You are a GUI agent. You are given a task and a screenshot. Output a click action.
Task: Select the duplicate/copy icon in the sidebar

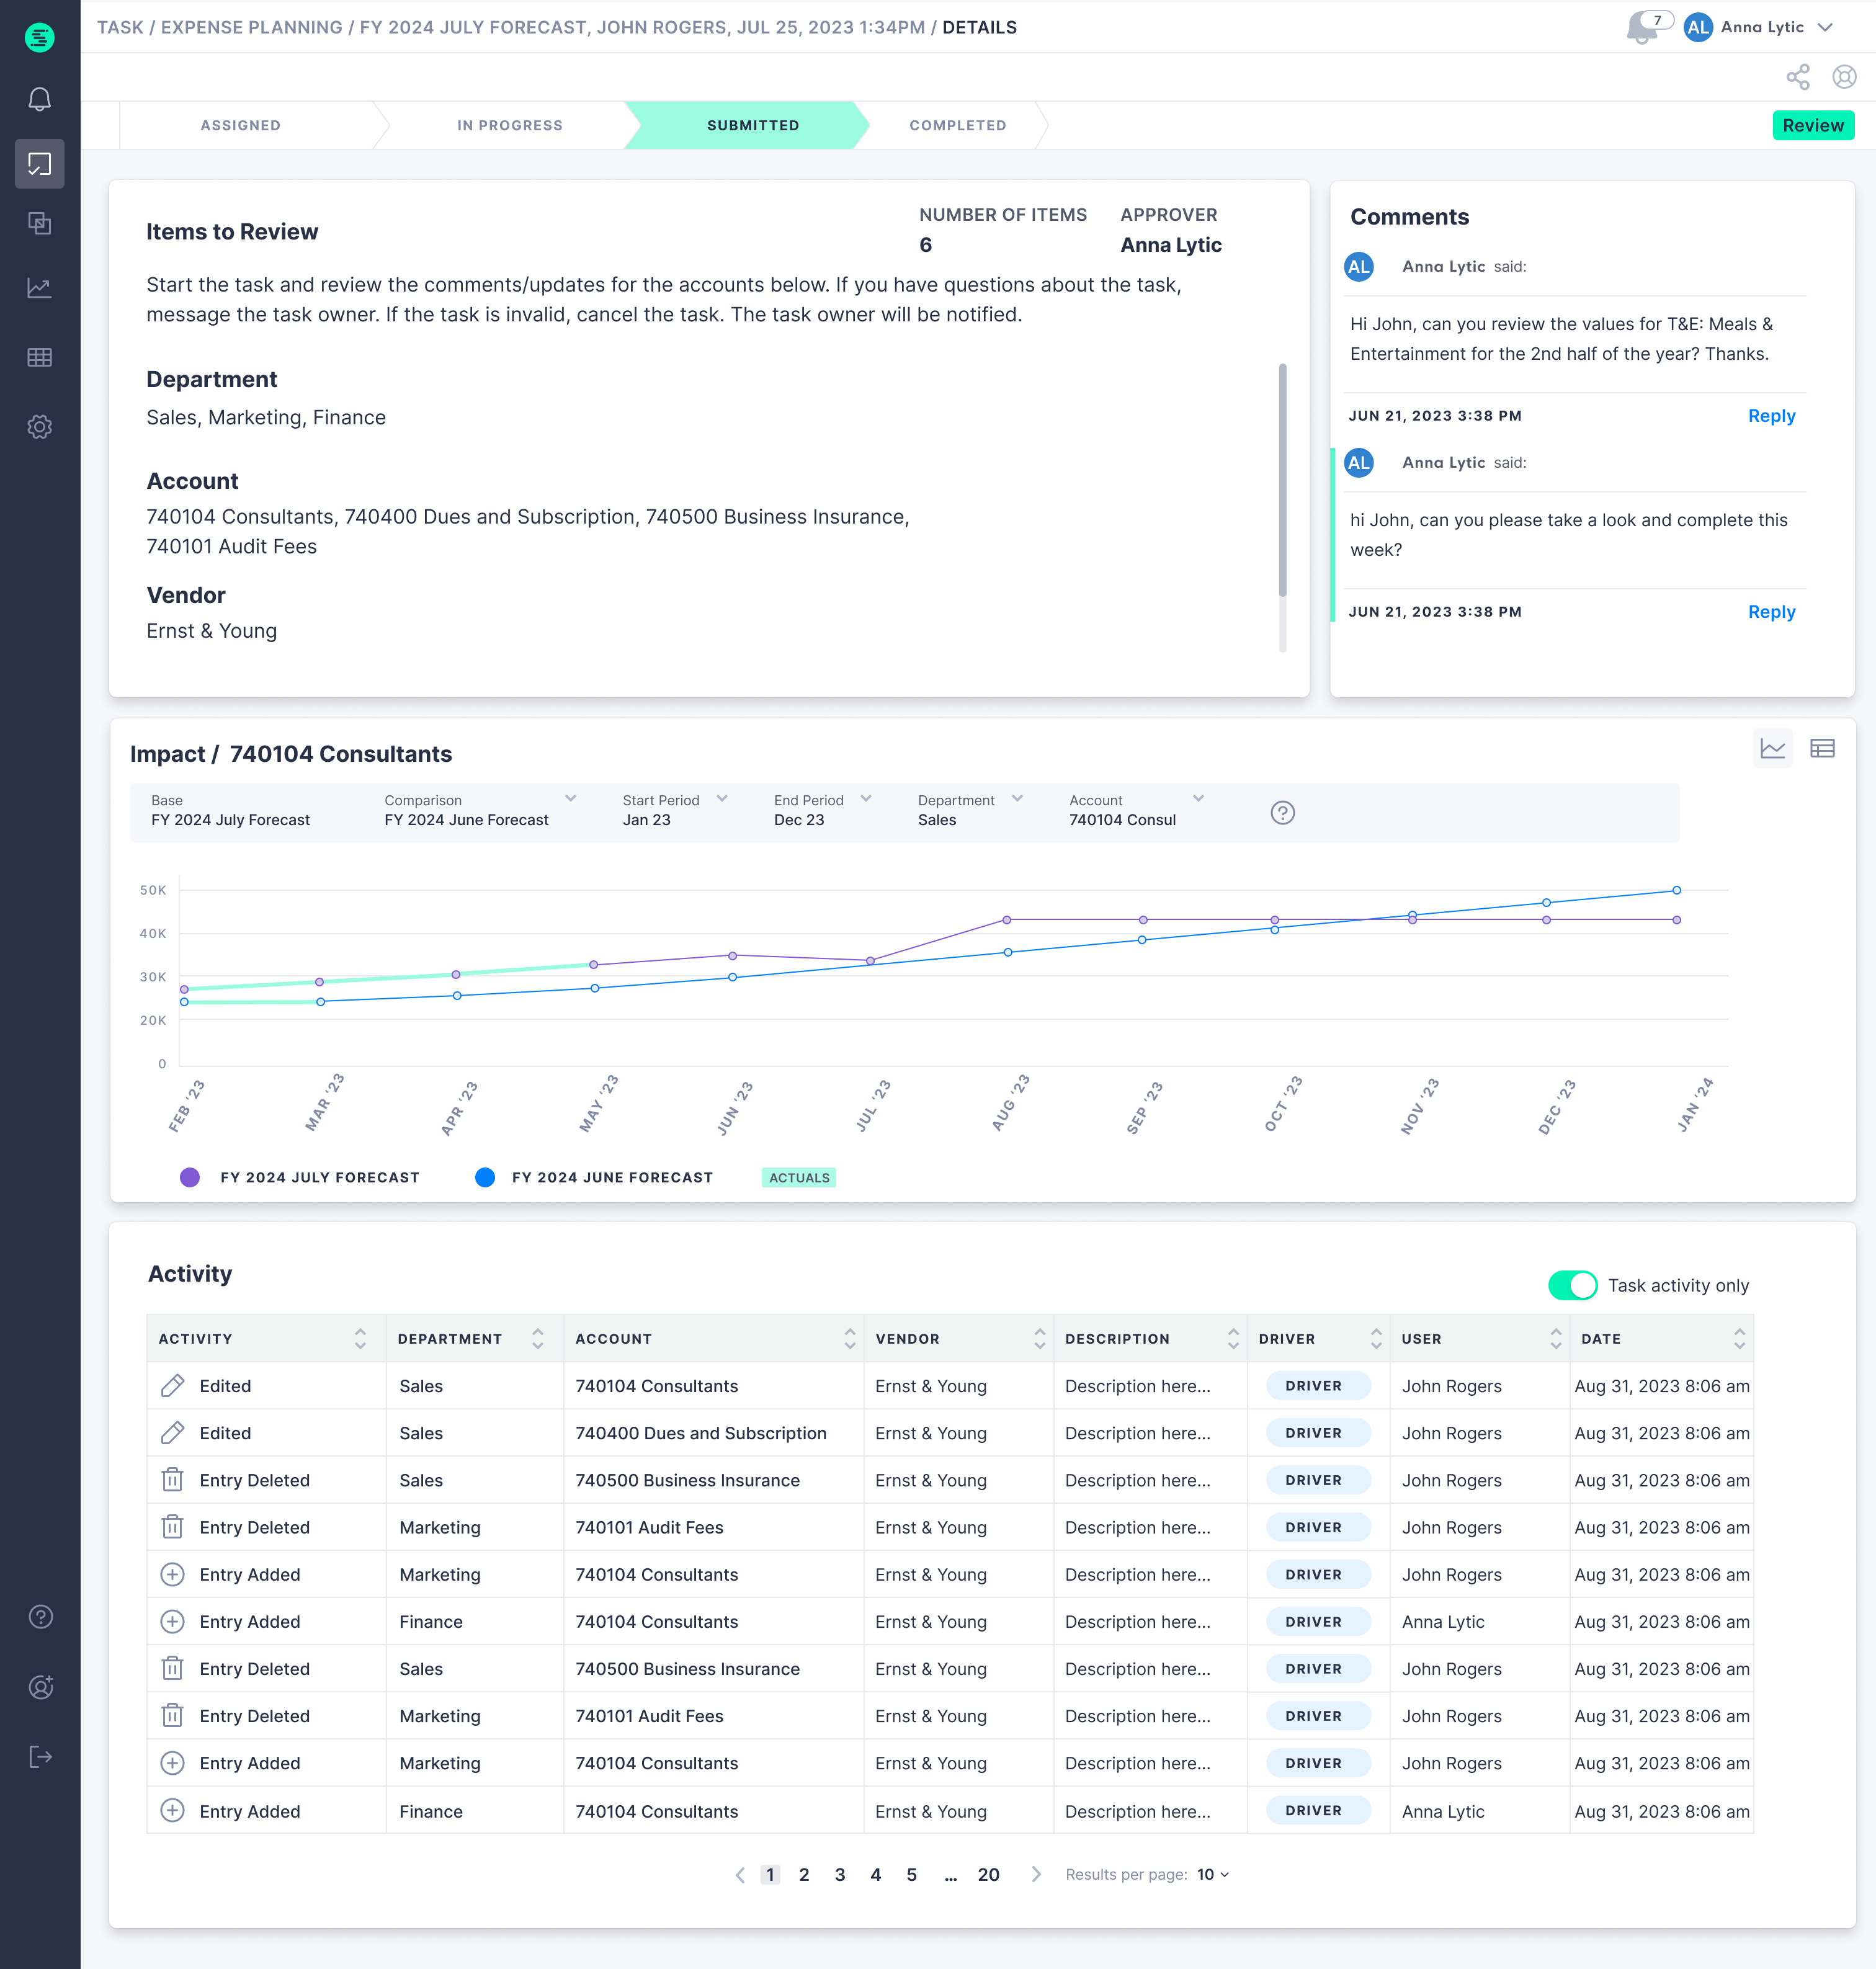click(x=40, y=223)
